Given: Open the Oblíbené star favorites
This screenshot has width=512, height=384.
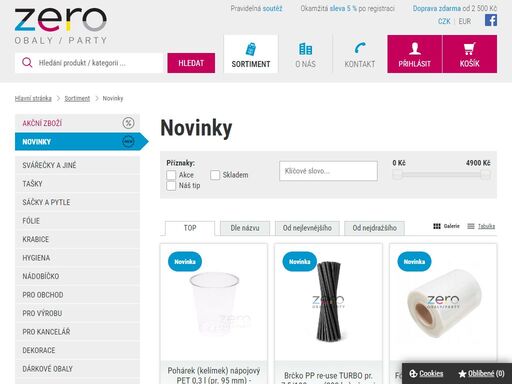Looking at the screenshot, I should tap(462, 374).
